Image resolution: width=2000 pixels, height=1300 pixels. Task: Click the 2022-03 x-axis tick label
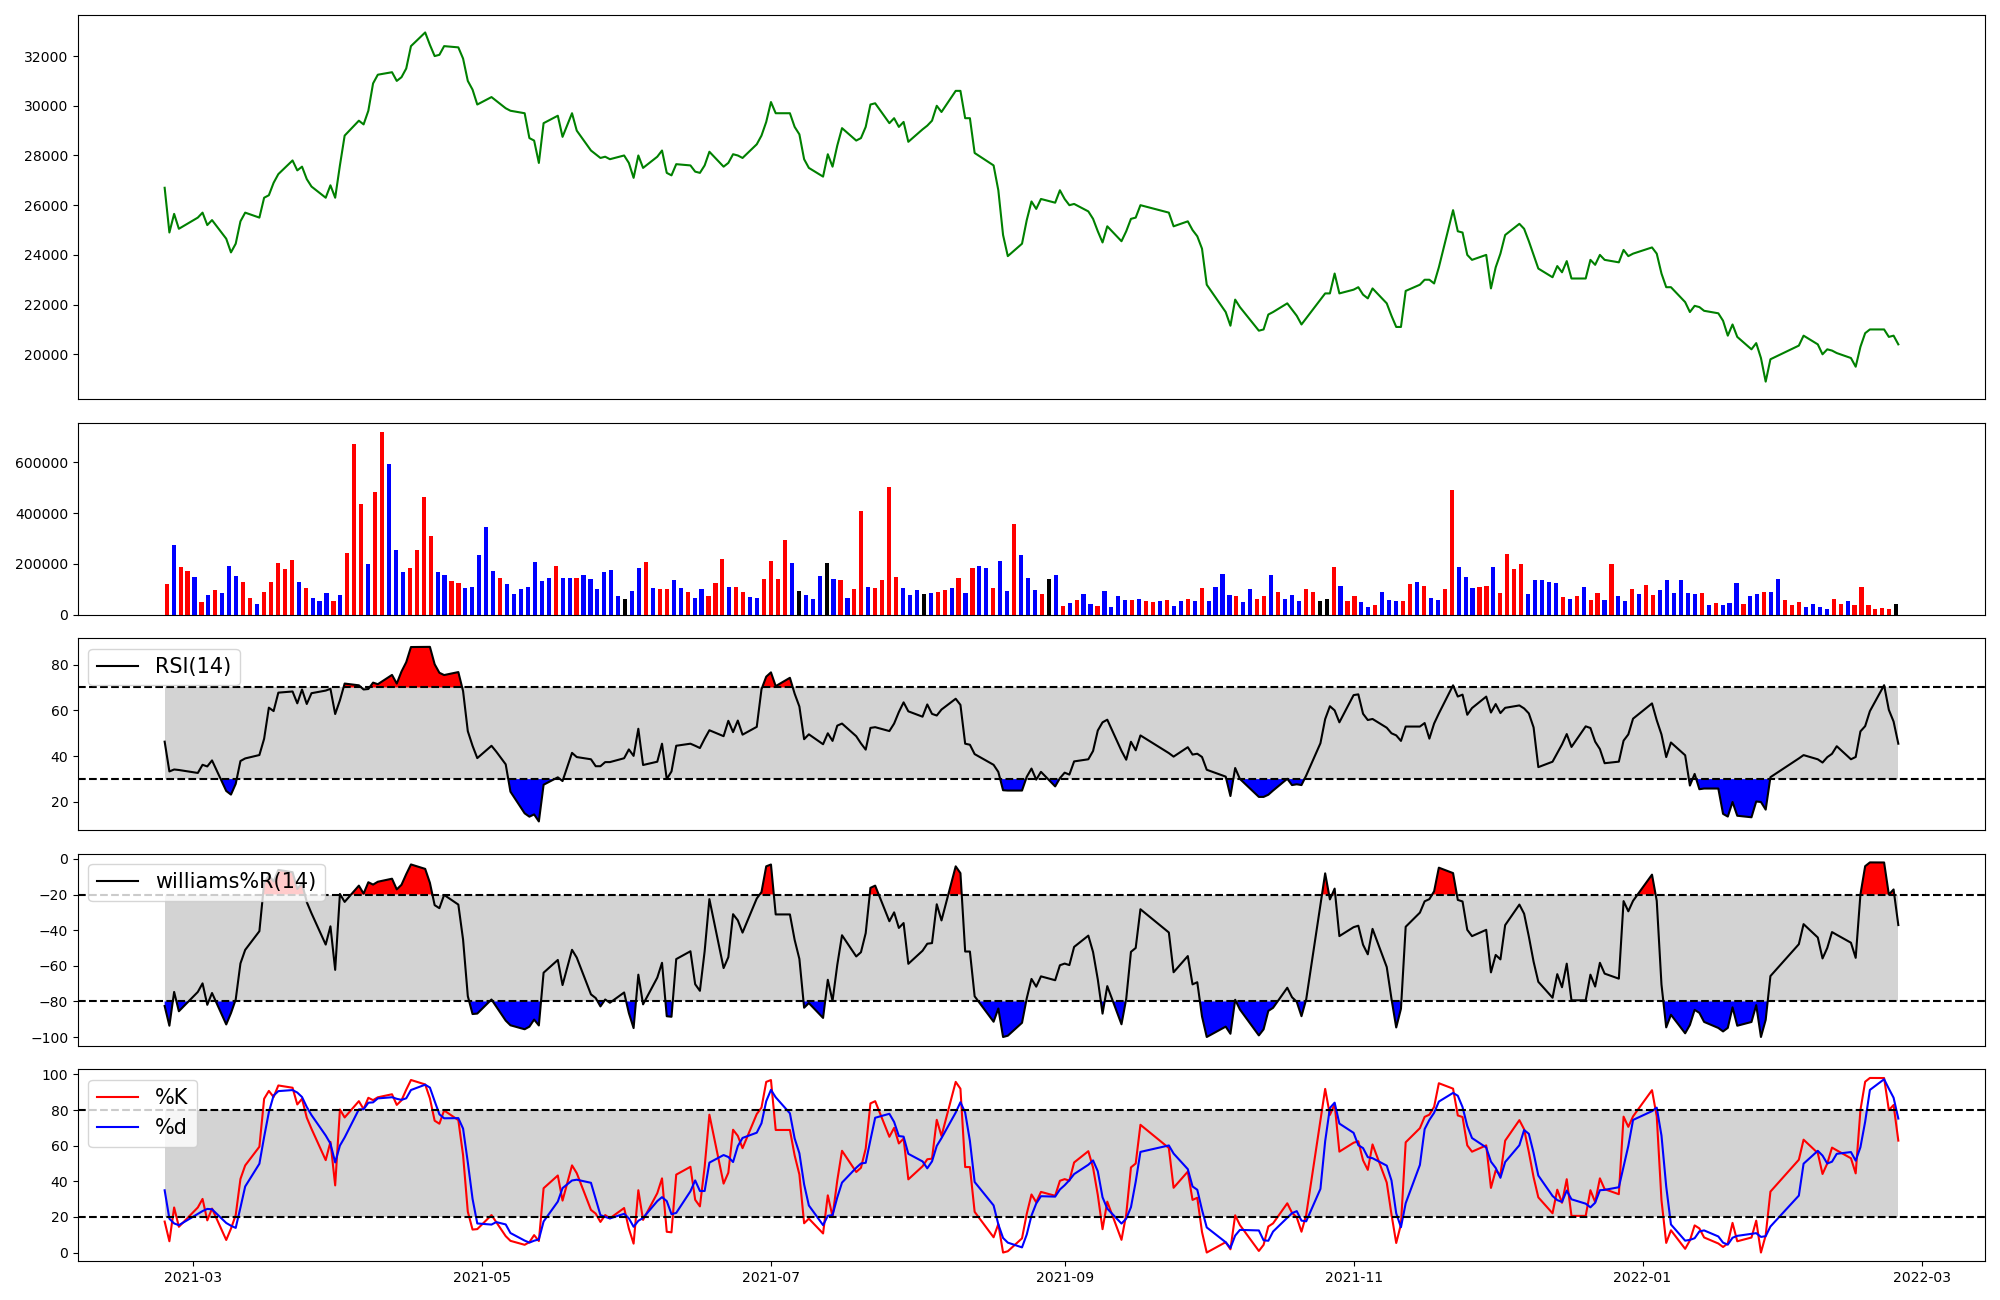(x=1922, y=1277)
